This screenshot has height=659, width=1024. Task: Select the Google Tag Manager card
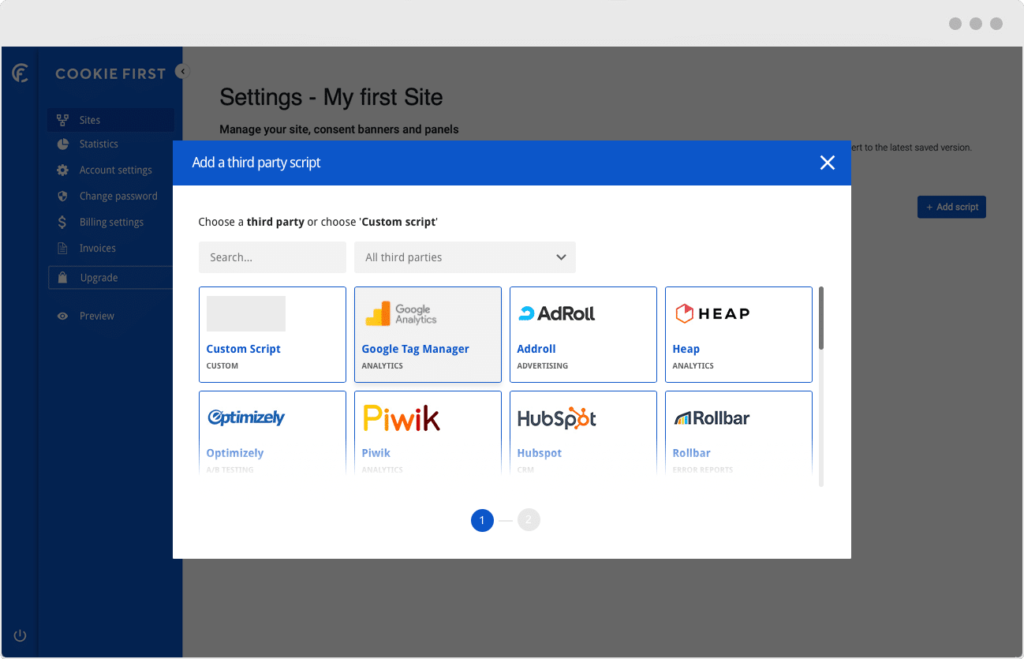tap(427, 334)
